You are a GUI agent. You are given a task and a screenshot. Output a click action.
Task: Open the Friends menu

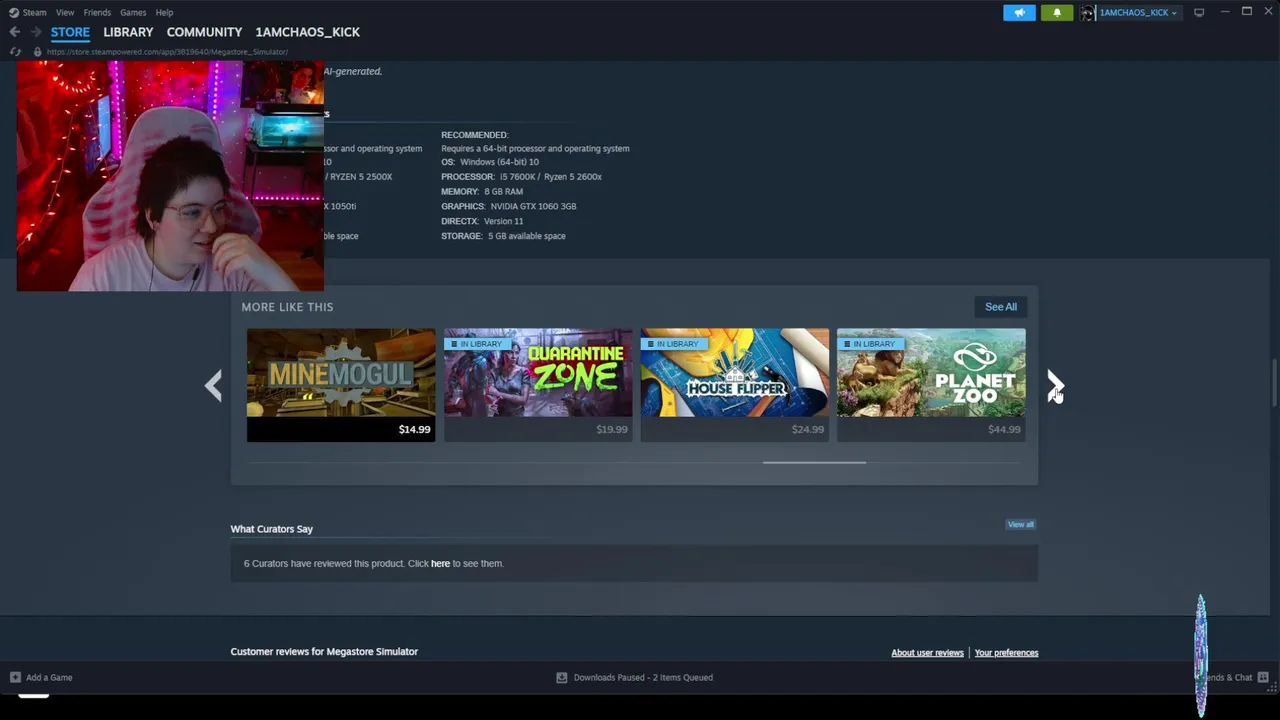[x=97, y=12]
